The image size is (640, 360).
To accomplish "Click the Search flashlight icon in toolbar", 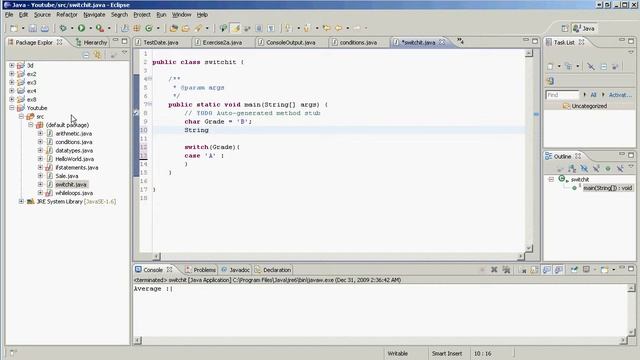I will click(x=198, y=28).
